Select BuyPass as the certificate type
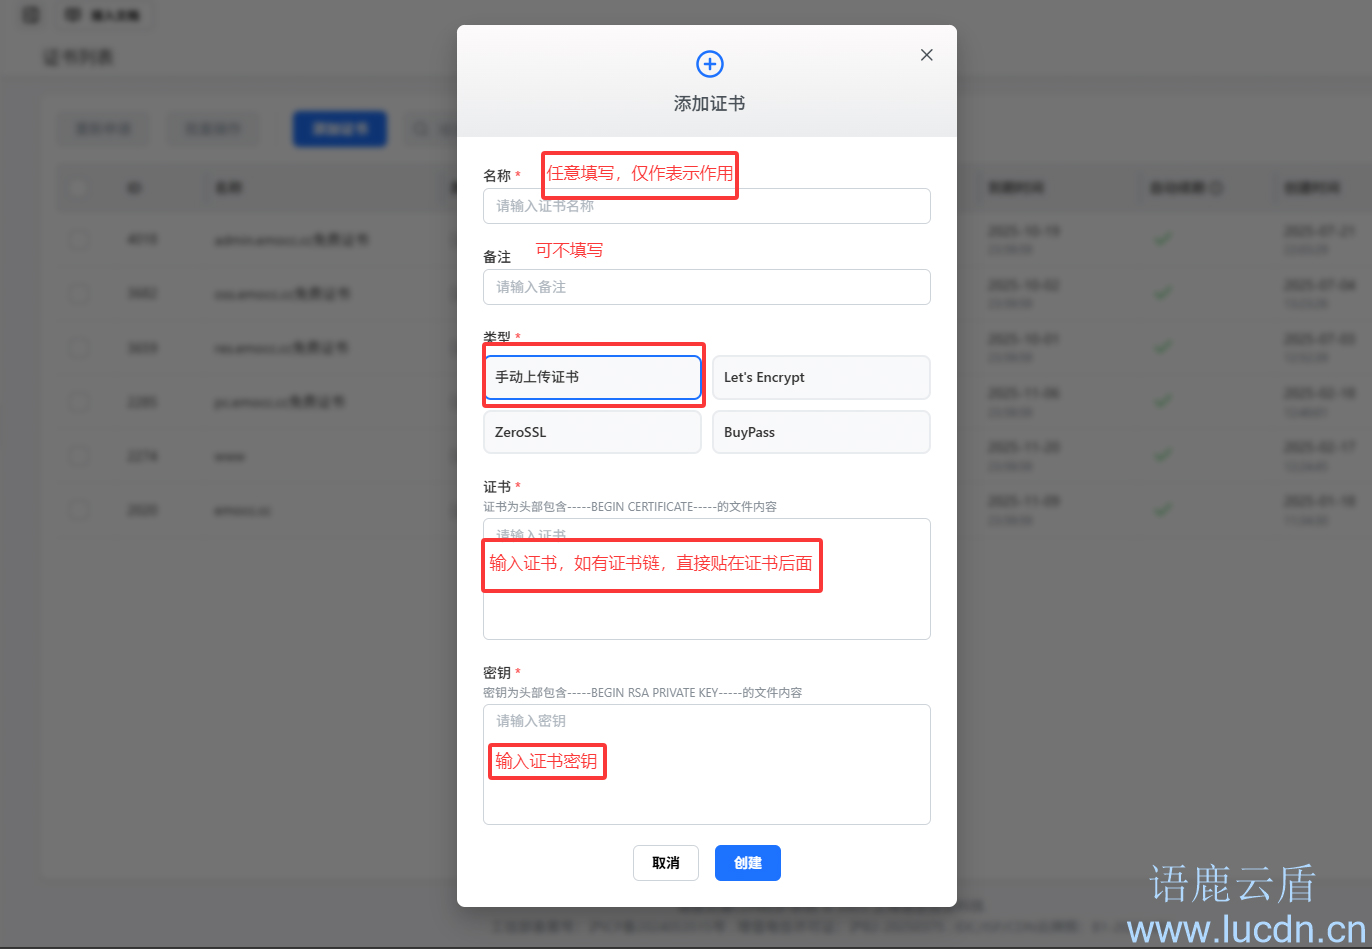Screen dimensions: 1372x949 click(820, 432)
